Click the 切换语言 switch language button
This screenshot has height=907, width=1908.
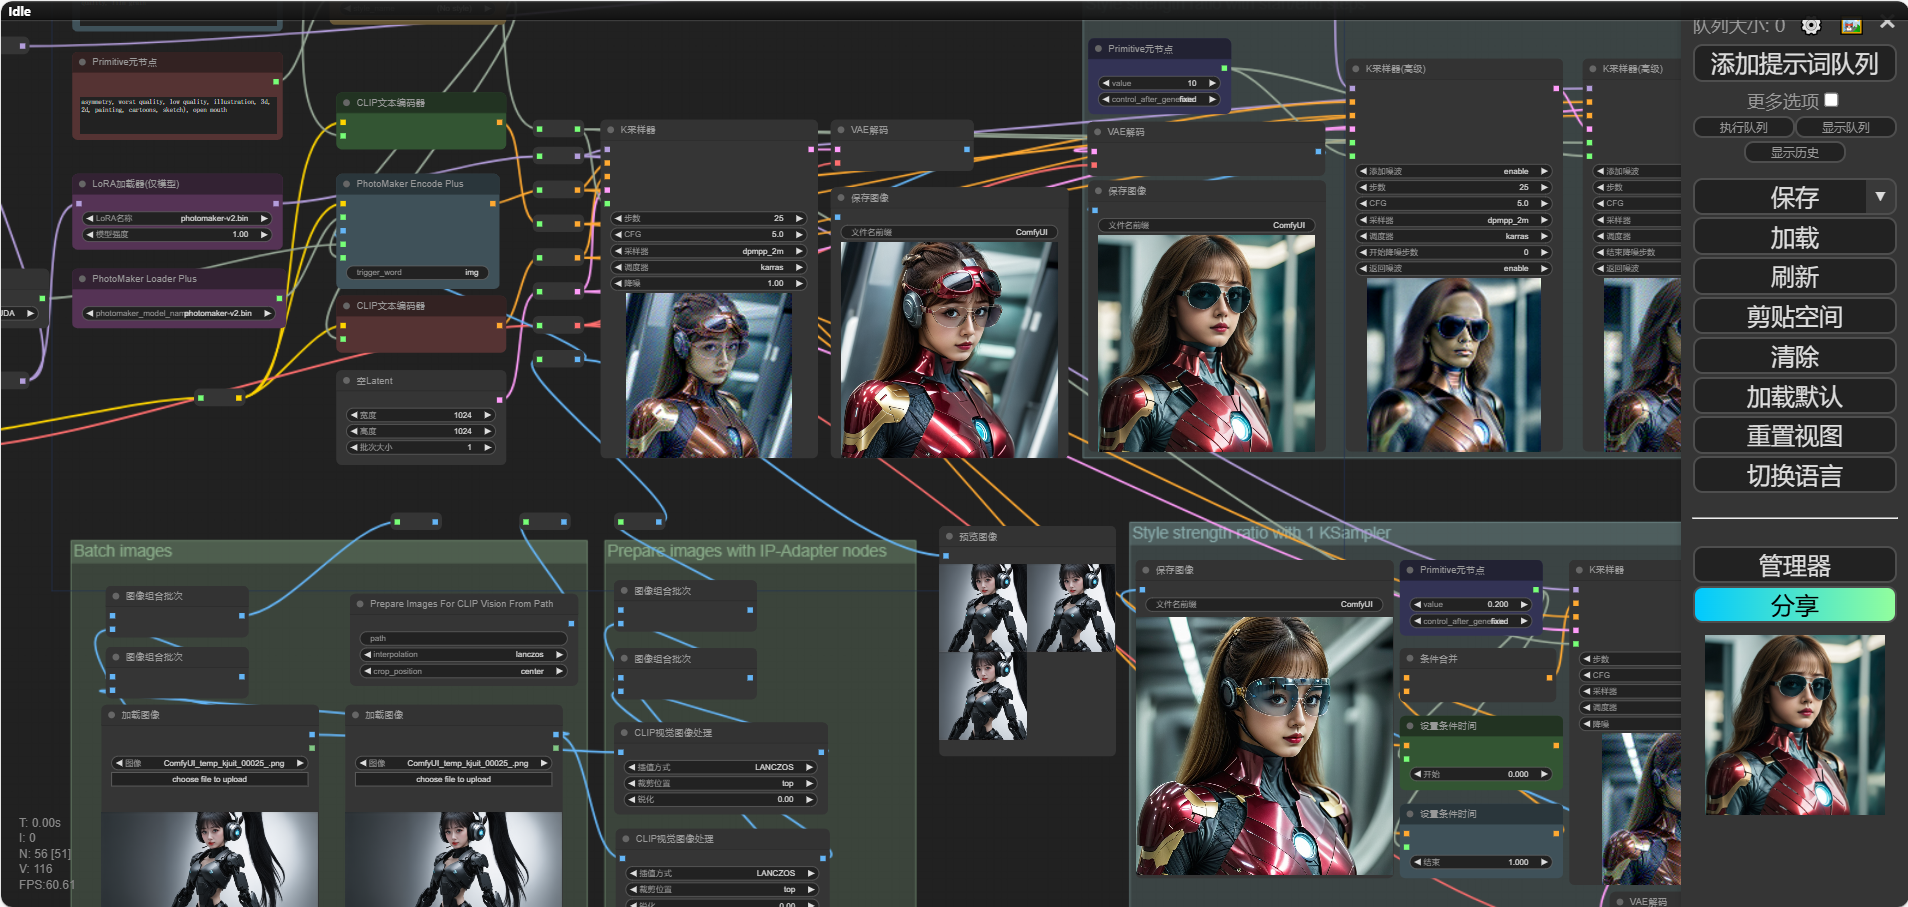pyautogui.click(x=1794, y=476)
